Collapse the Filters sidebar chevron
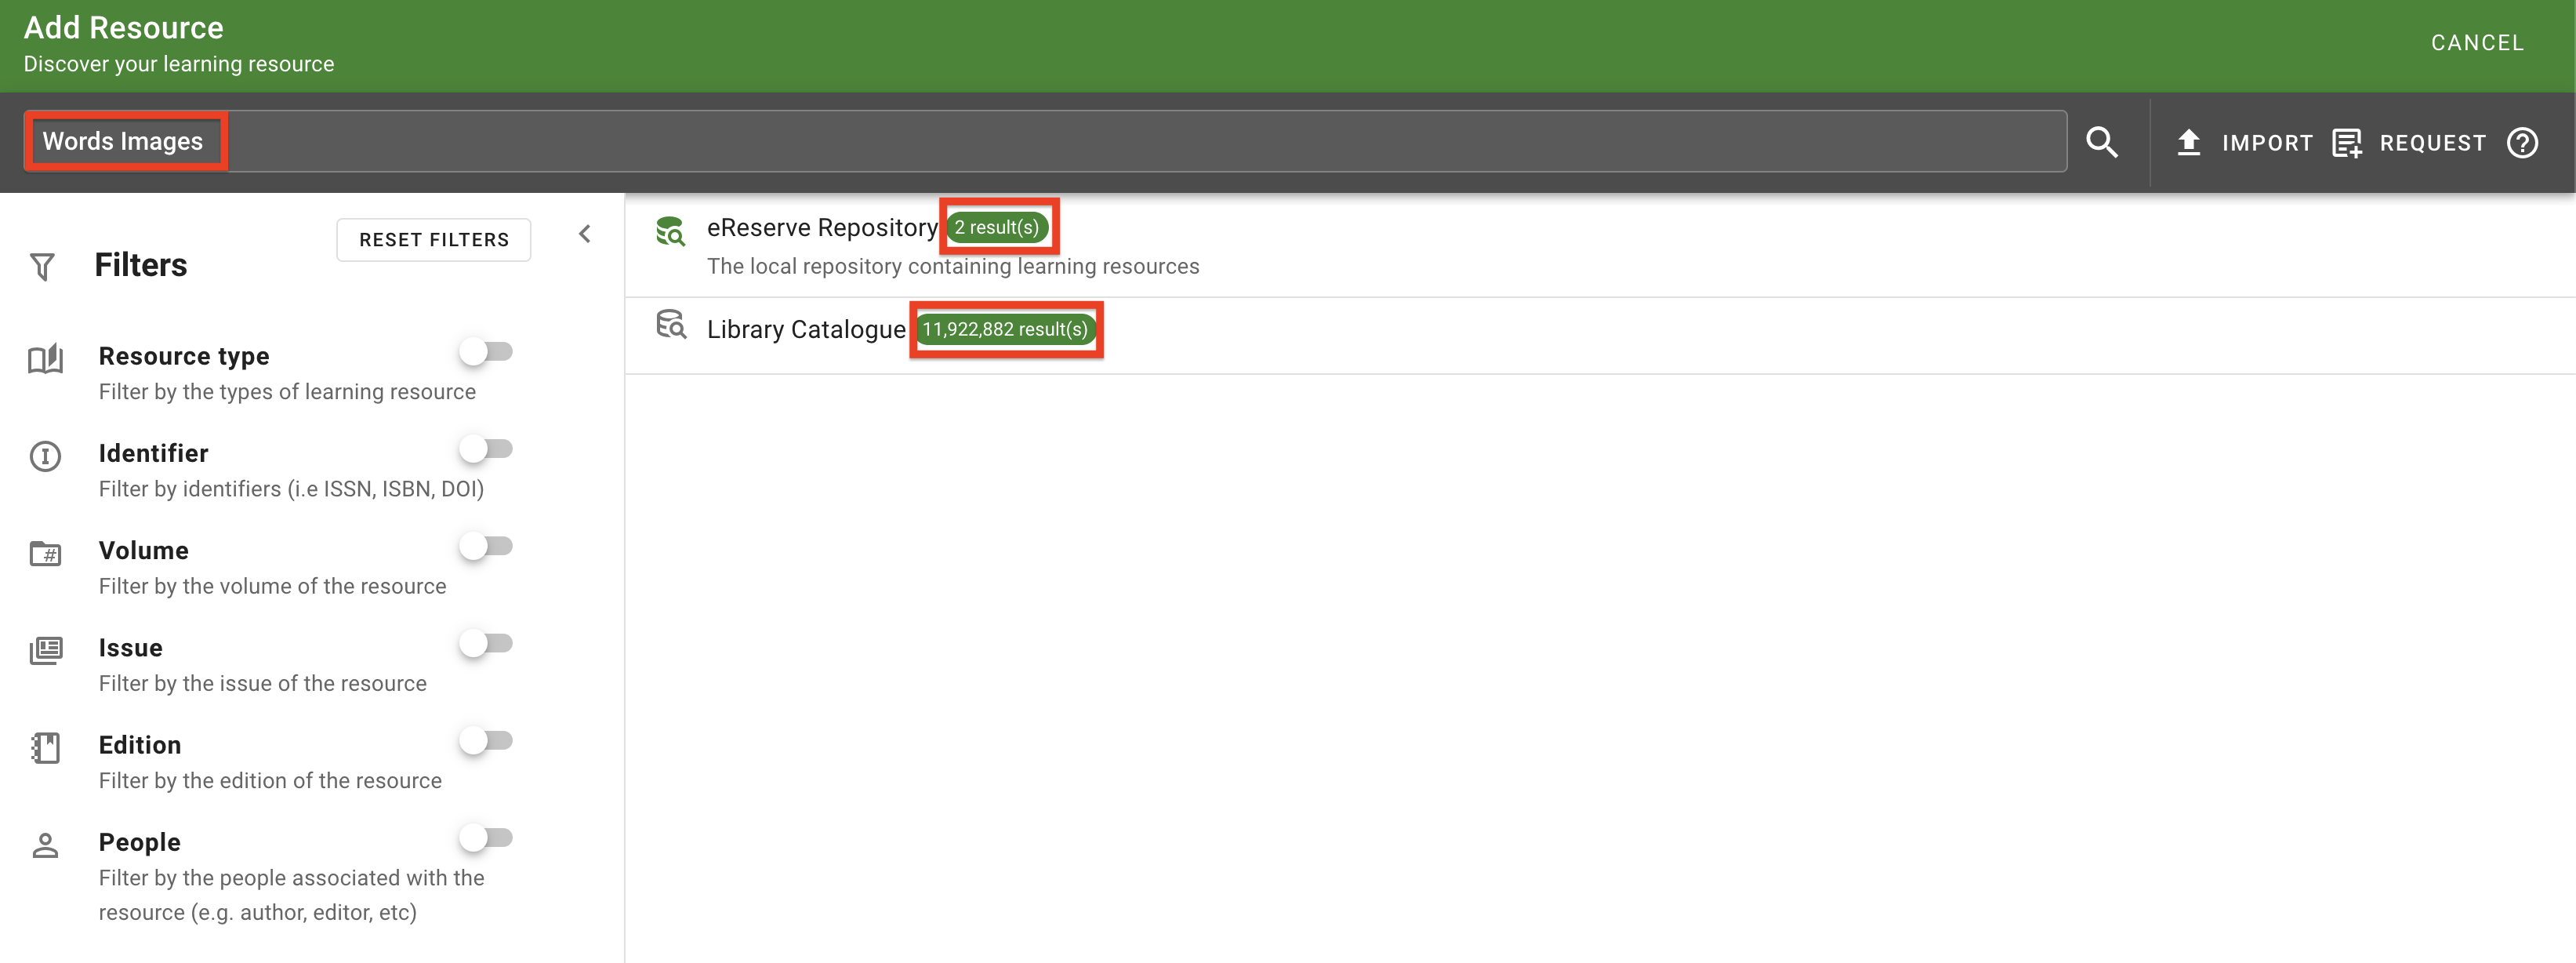 click(x=585, y=233)
